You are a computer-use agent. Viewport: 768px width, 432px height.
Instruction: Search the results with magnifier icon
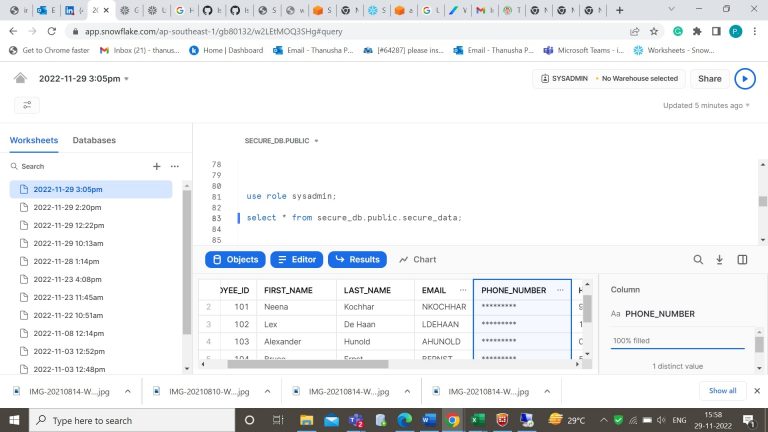tap(698, 259)
